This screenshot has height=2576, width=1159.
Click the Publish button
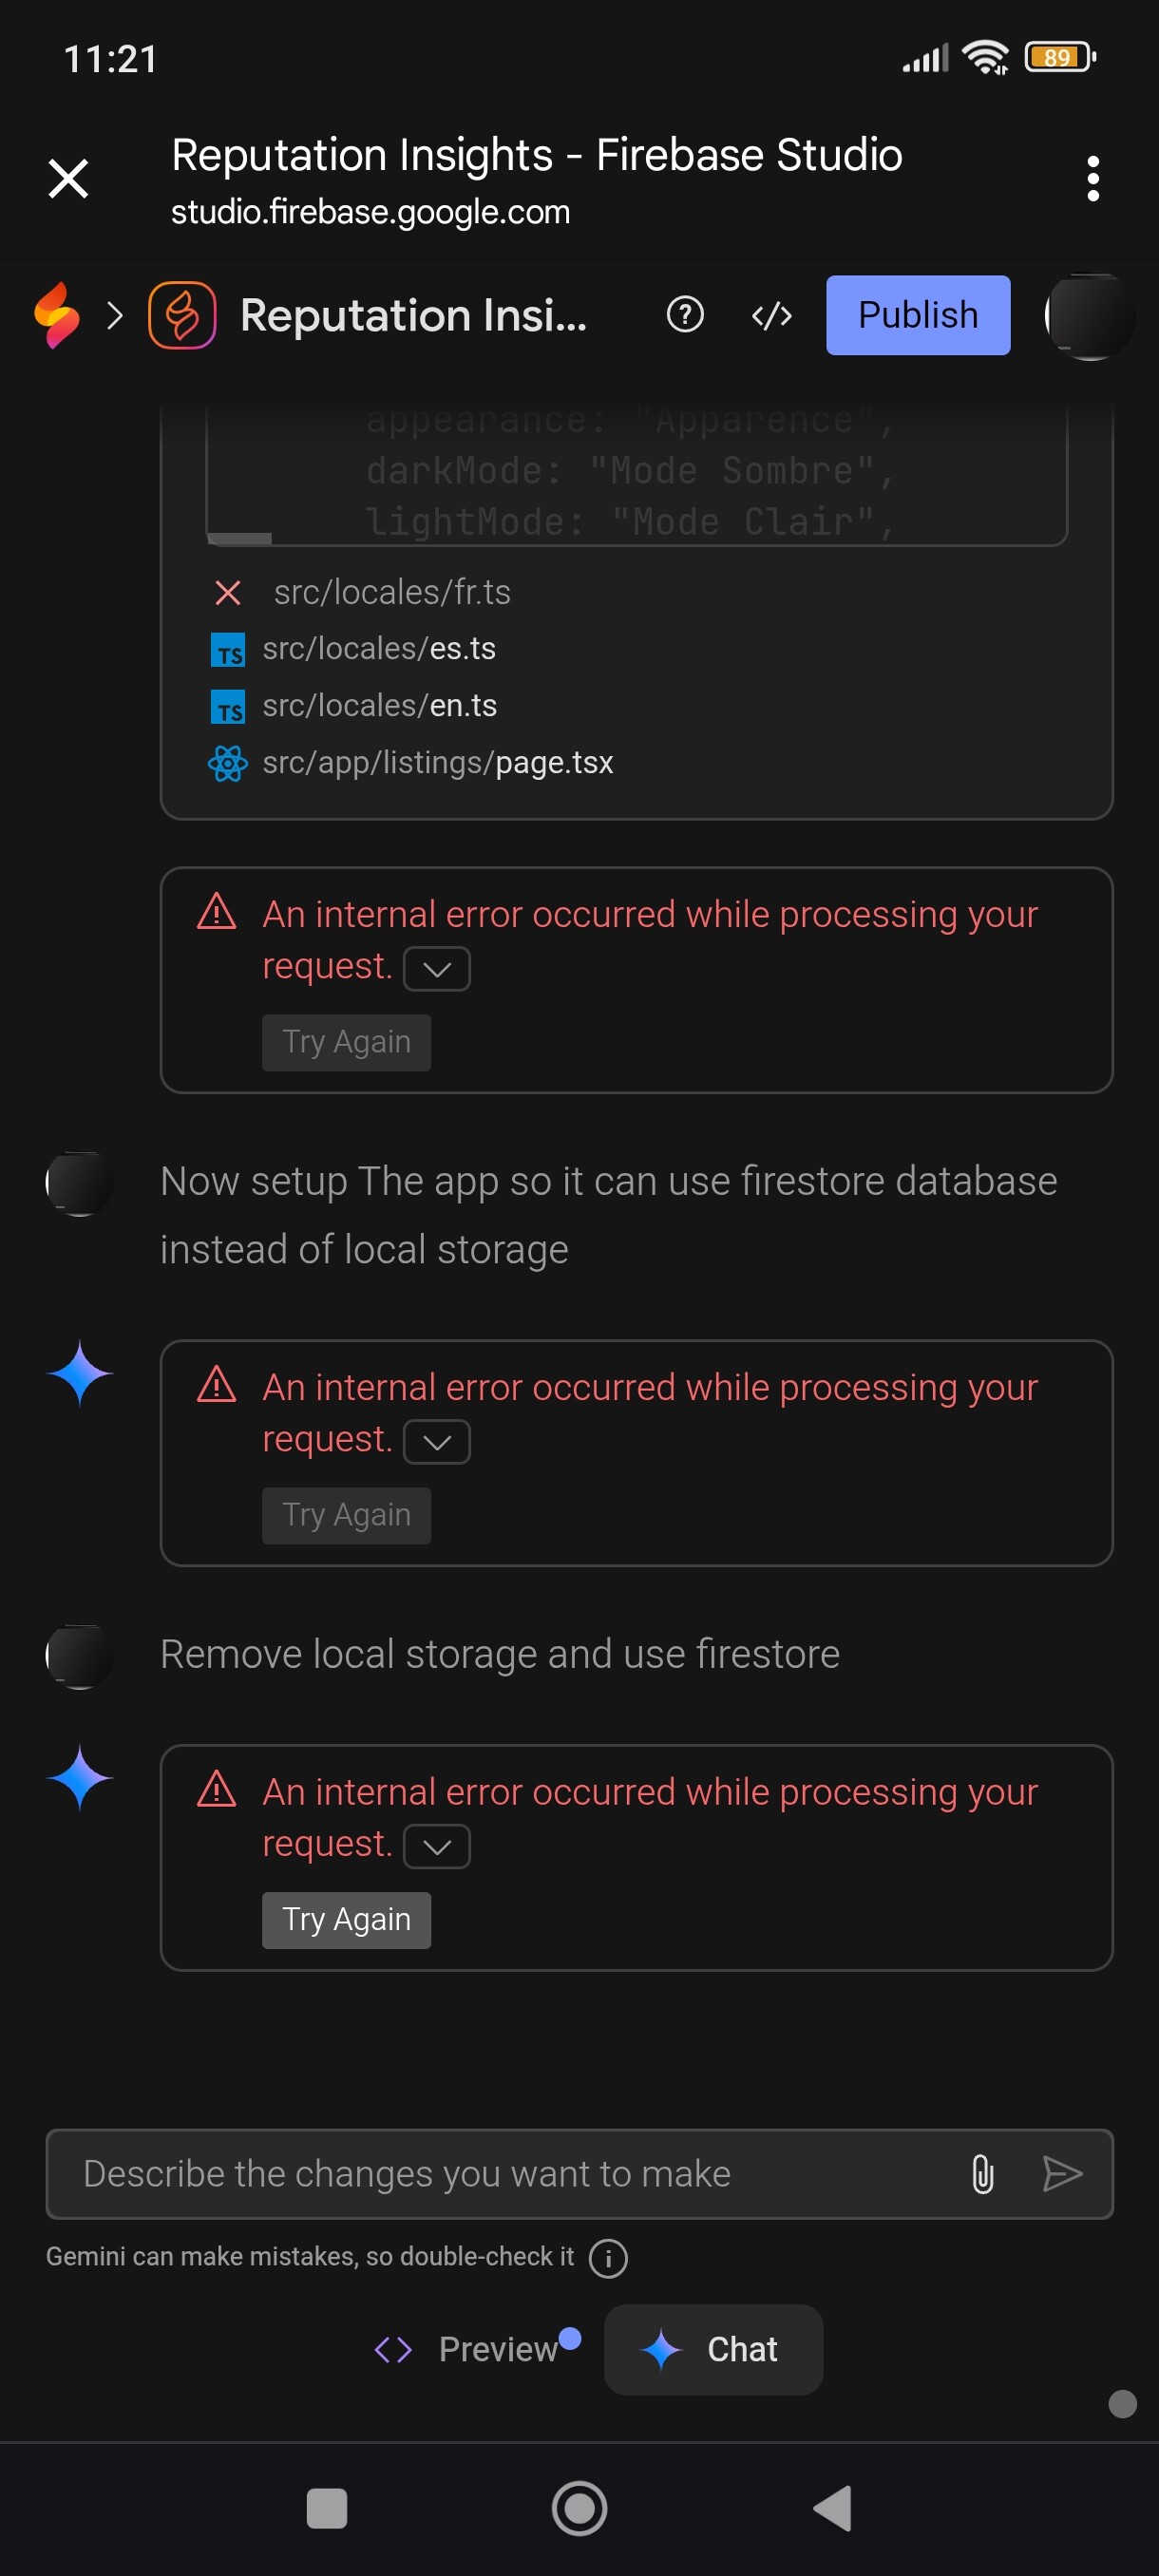click(917, 315)
